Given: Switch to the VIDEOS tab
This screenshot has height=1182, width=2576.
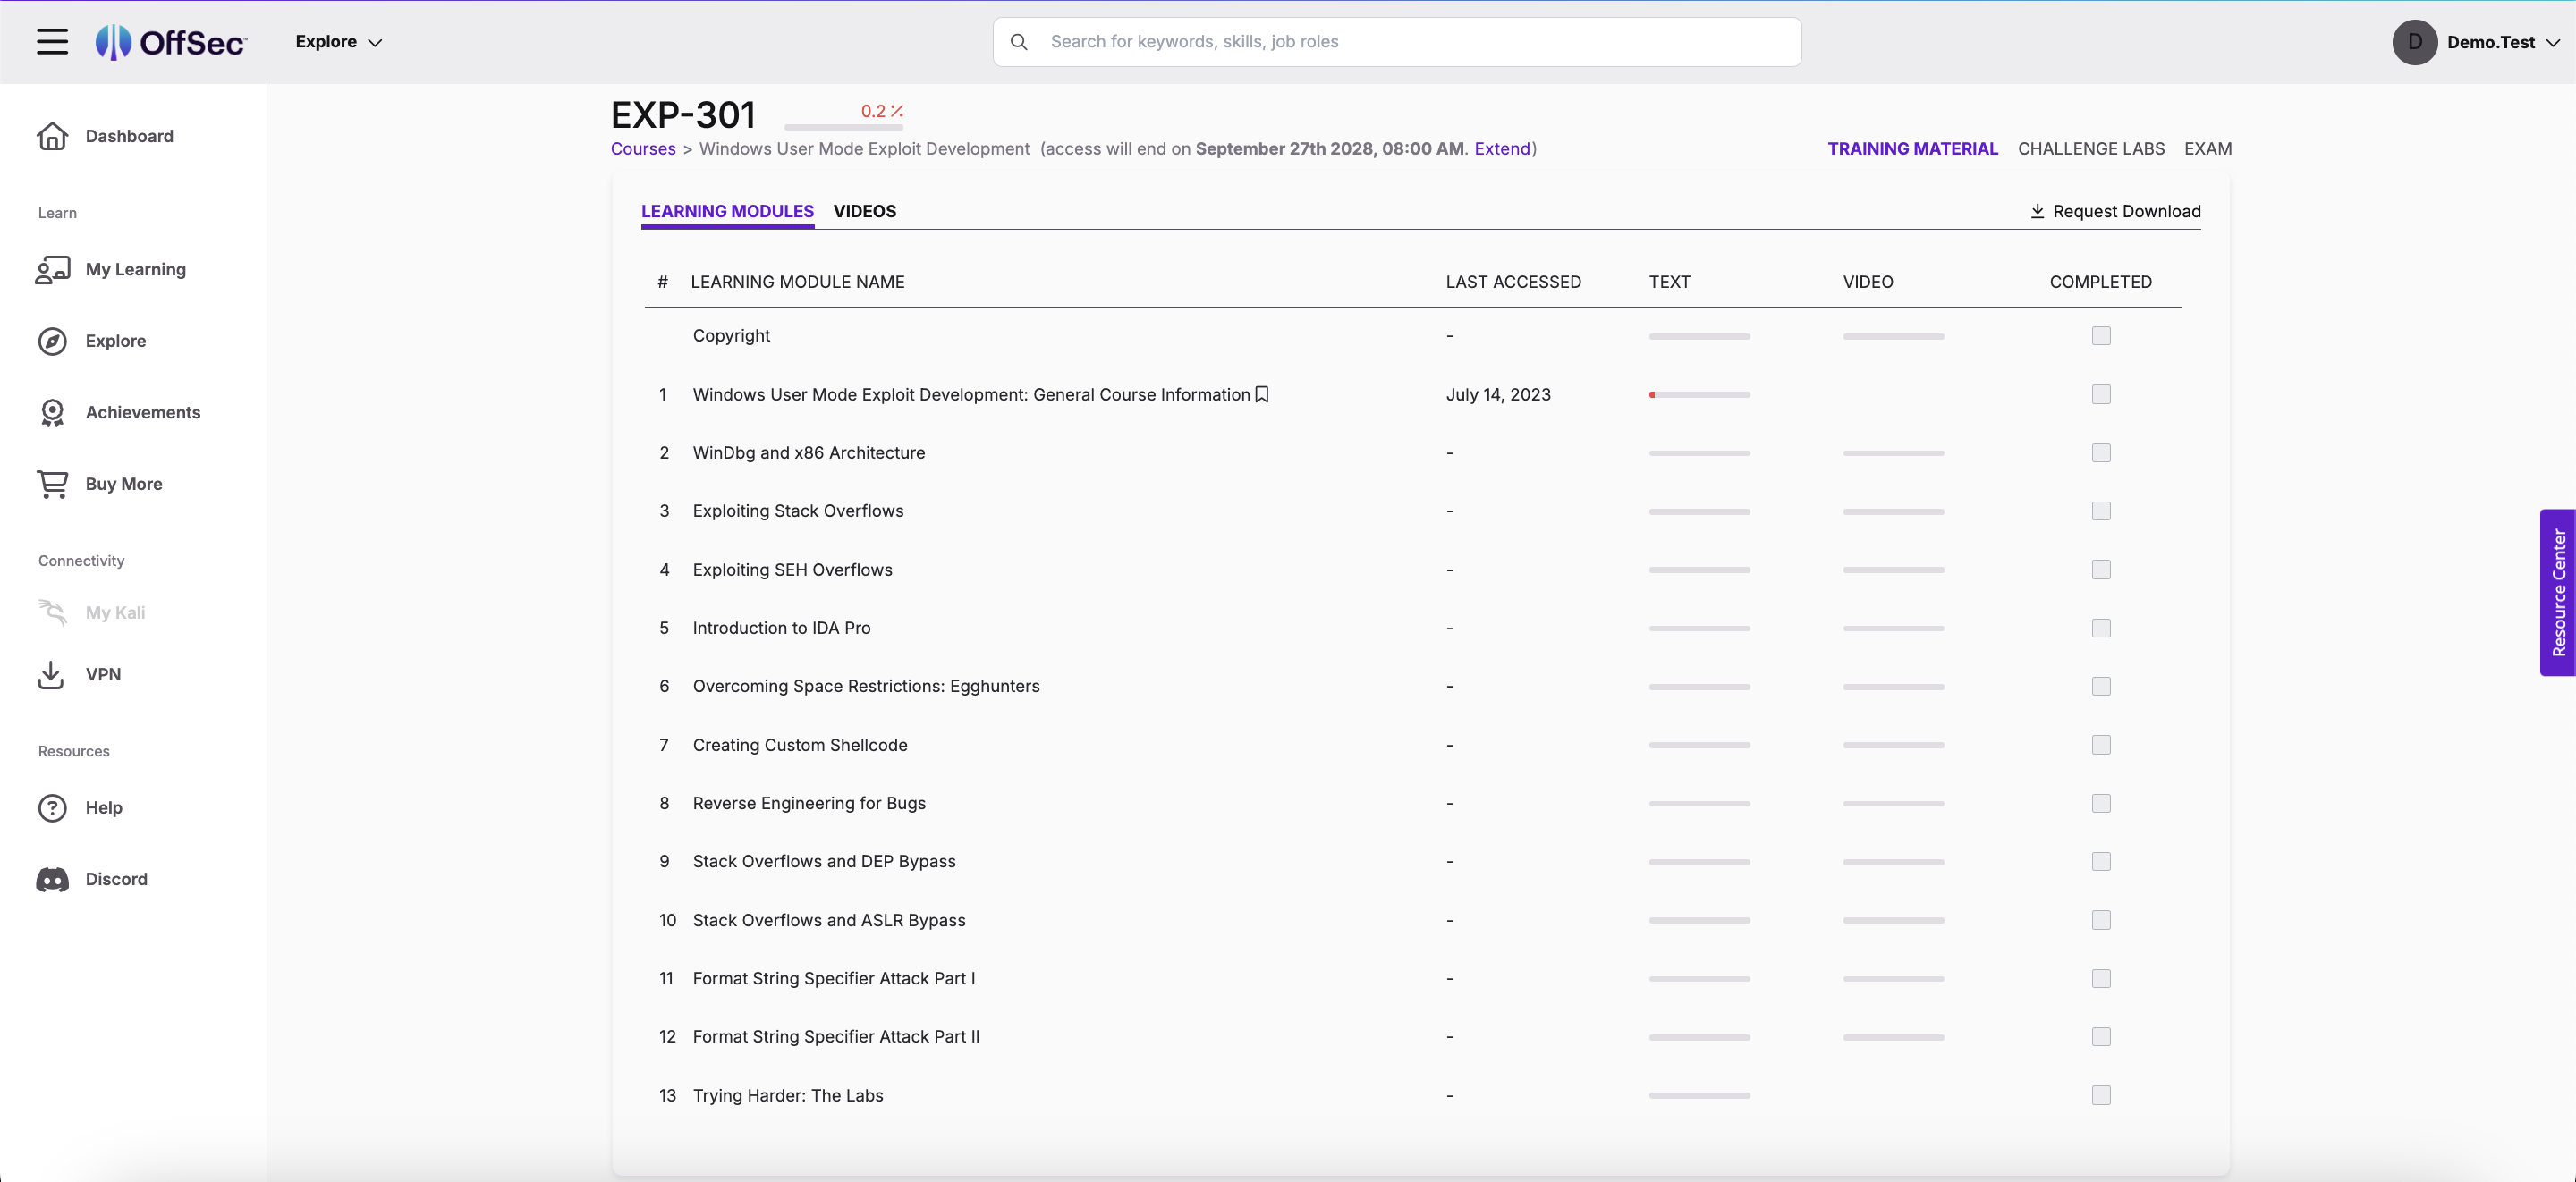Looking at the screenshot, I should 865,211.
